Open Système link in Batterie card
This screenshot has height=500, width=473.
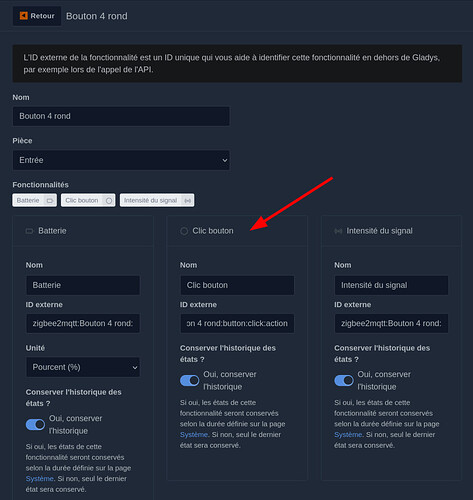pyautogui.click(x=39, y=479)
